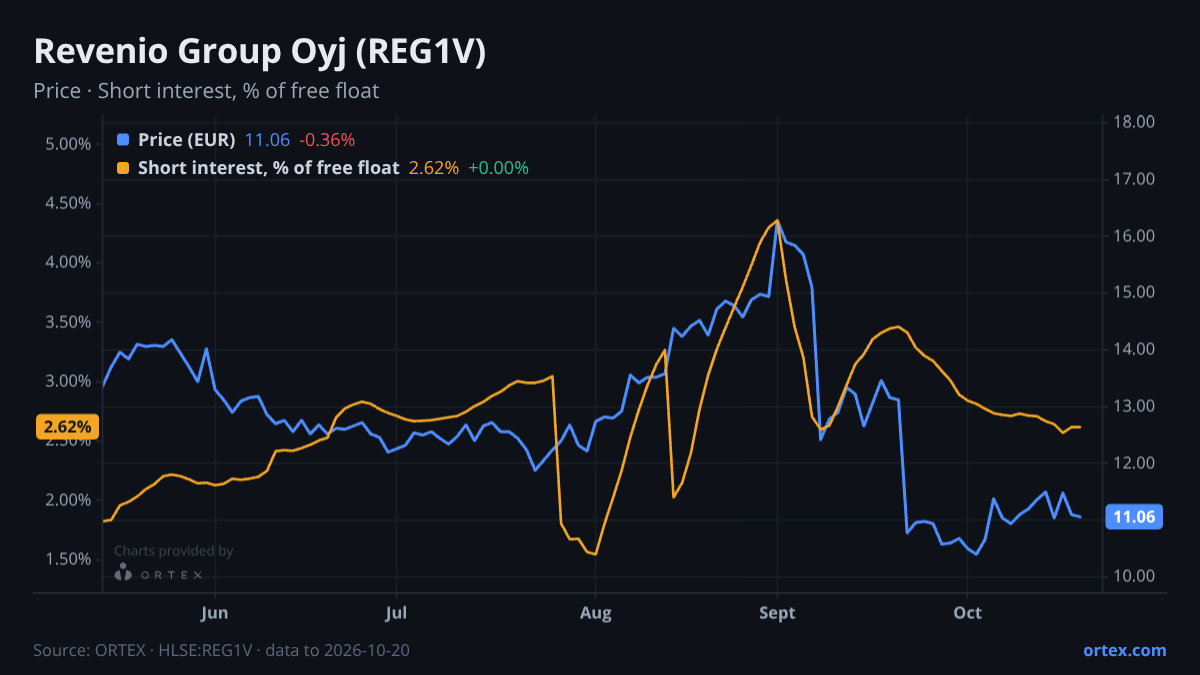Click the orange 2.62% axis marker
1200x675 pixels.
pyautogui.click(x=67, y=427)
